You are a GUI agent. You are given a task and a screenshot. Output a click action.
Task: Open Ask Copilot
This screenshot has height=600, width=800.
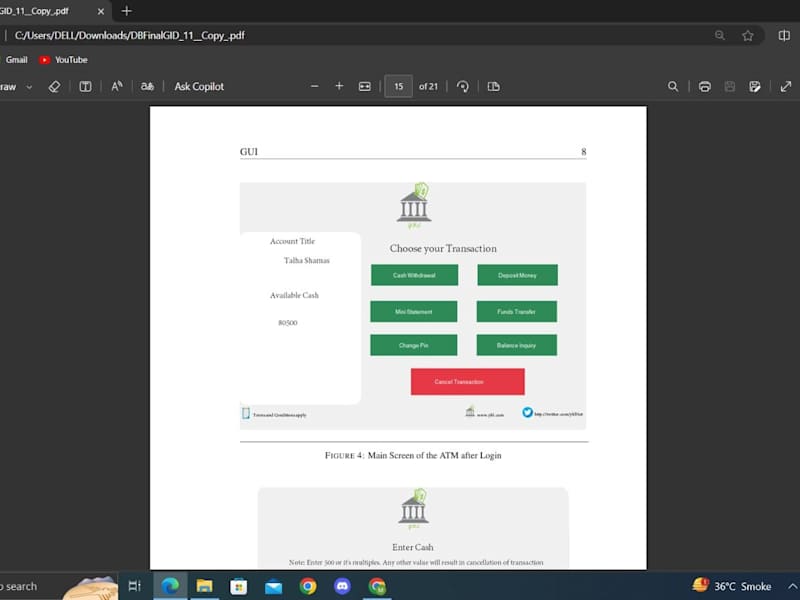click(199, 87)
